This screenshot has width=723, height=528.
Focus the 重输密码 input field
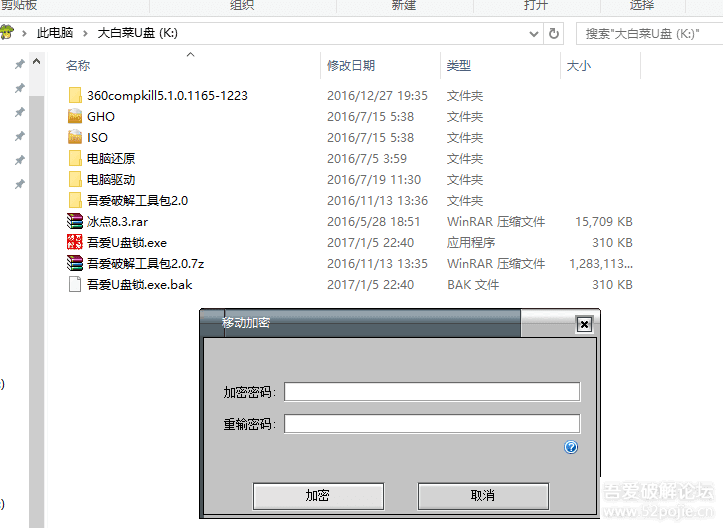click(x=432, y=423)
